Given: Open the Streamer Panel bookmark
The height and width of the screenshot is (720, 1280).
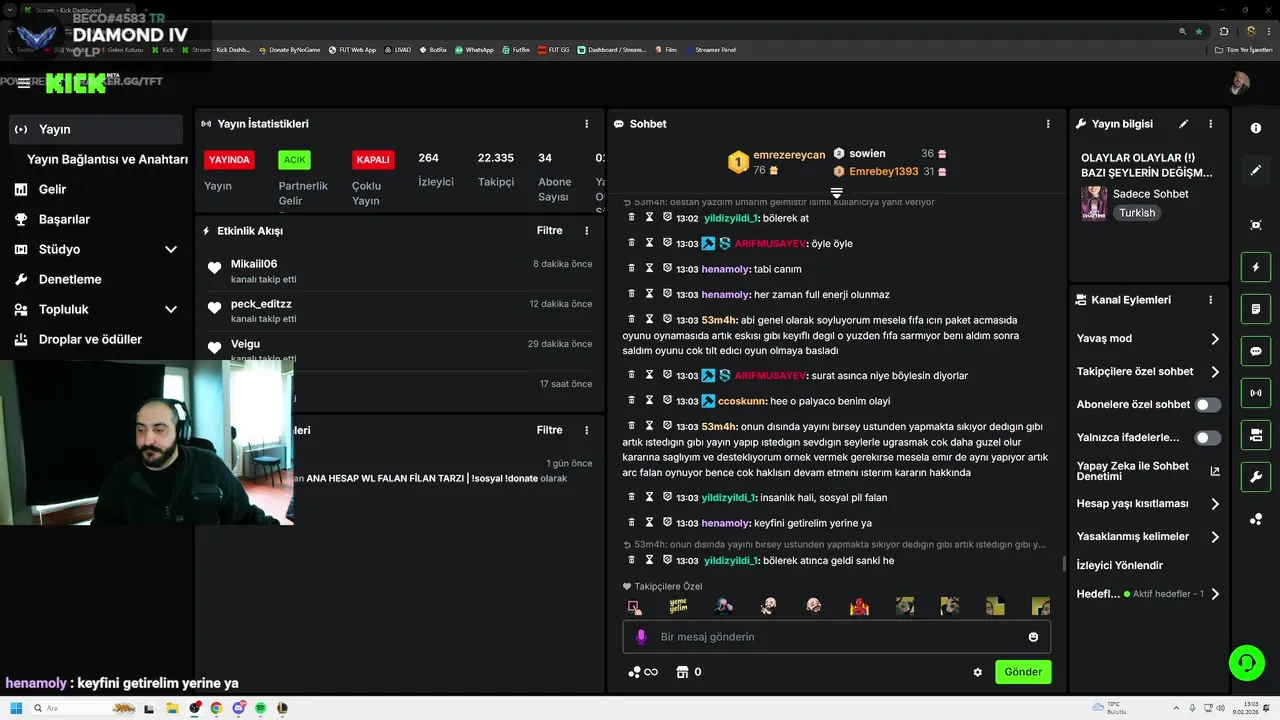Looking at the screenshot, I should click(710, 49).
